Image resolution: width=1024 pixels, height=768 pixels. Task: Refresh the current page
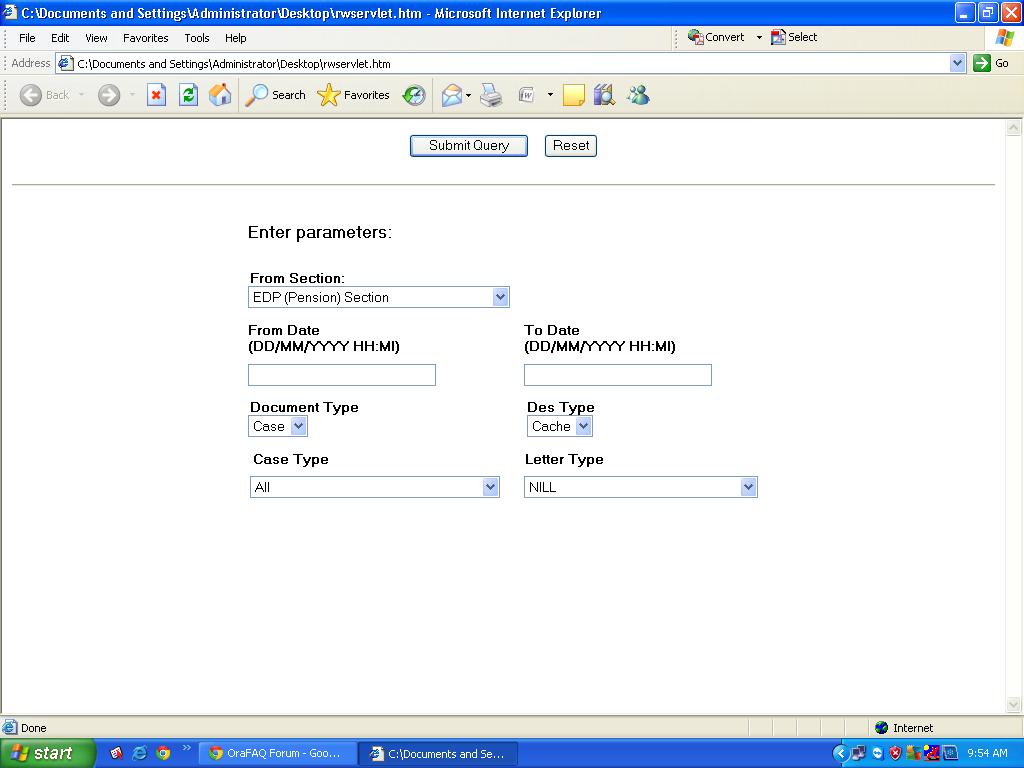[x=188, y=95]
